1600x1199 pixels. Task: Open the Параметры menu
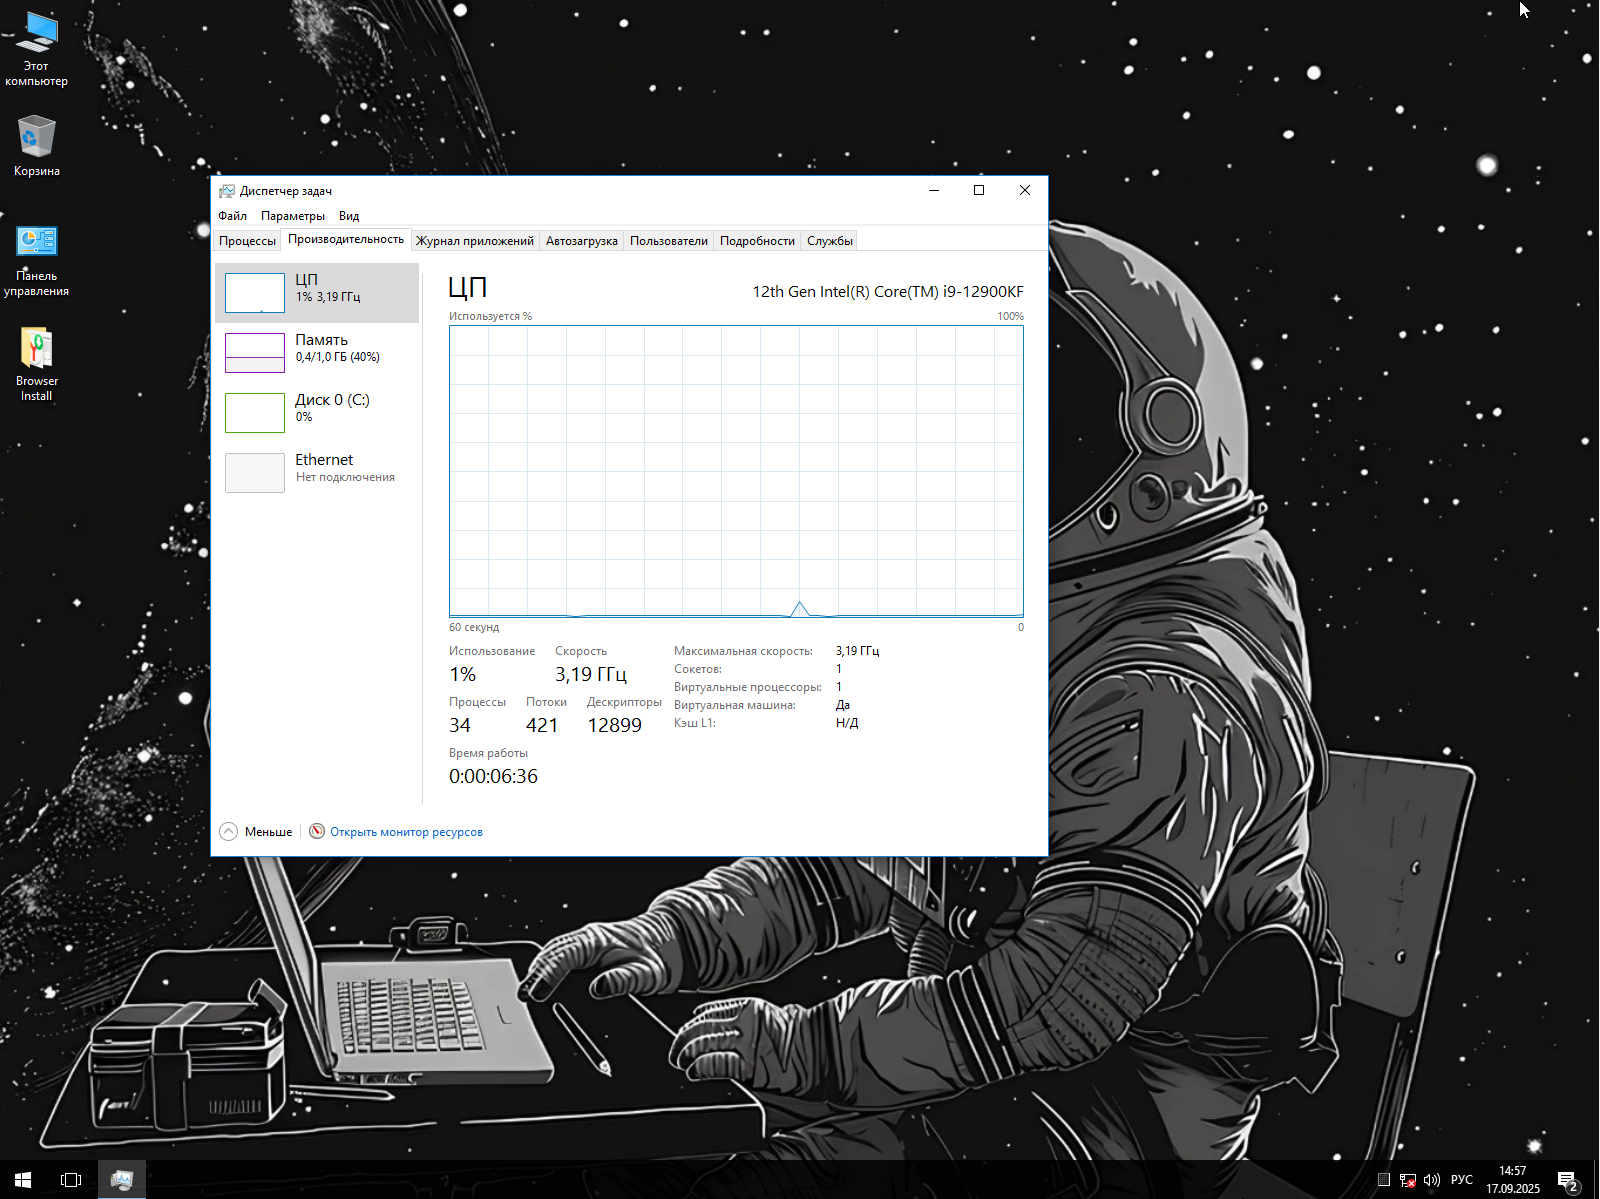(x=292, y=216)
